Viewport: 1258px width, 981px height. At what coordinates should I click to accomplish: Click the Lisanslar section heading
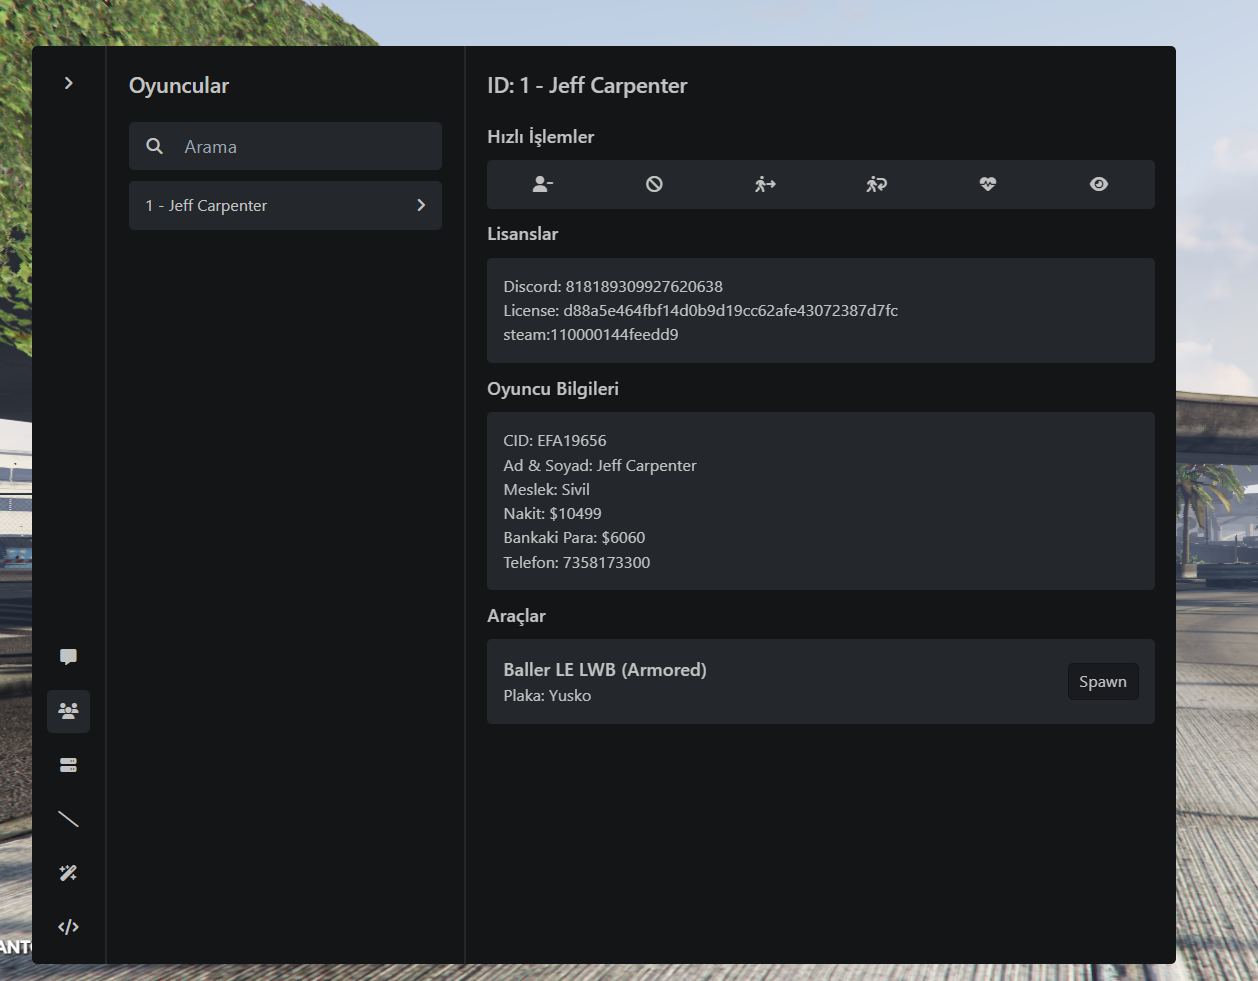(522, 234)
